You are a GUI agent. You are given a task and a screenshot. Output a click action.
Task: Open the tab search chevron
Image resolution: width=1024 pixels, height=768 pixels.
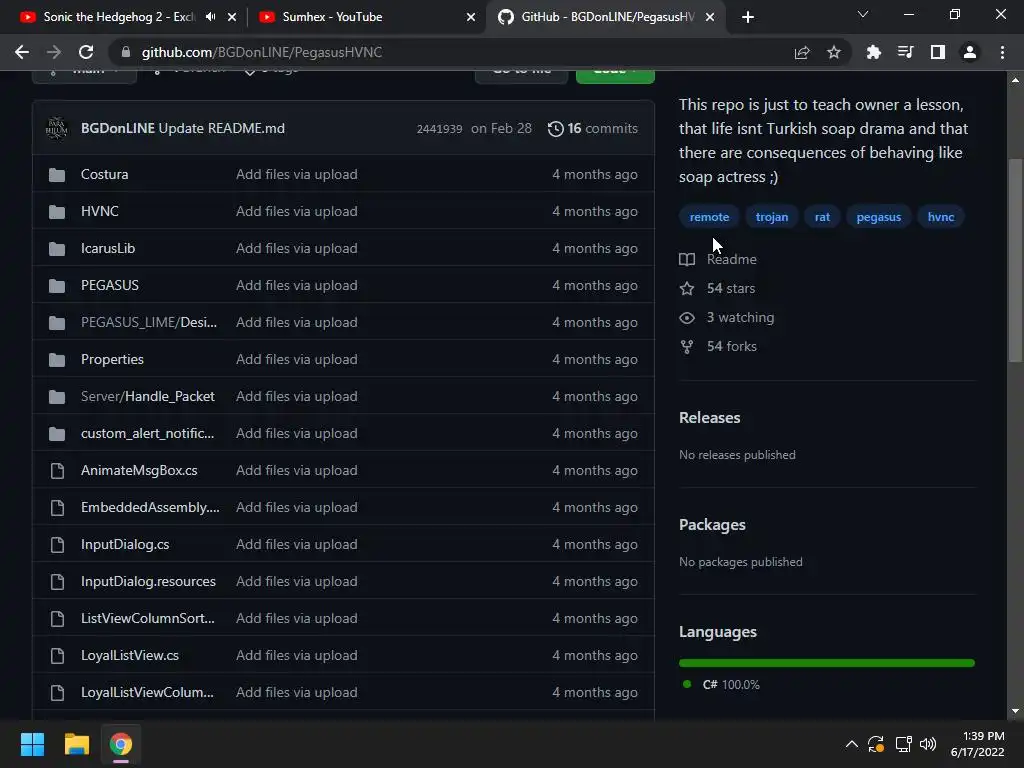(x=863, y=14)
